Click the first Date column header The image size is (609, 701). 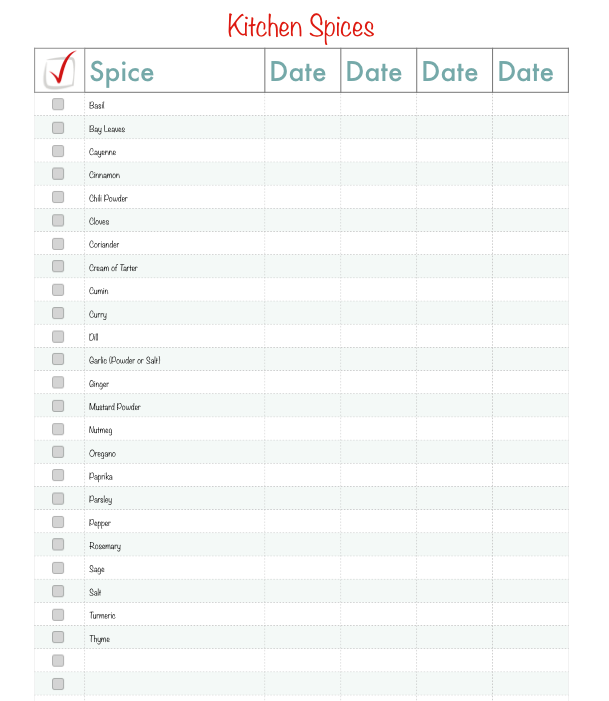298,72
